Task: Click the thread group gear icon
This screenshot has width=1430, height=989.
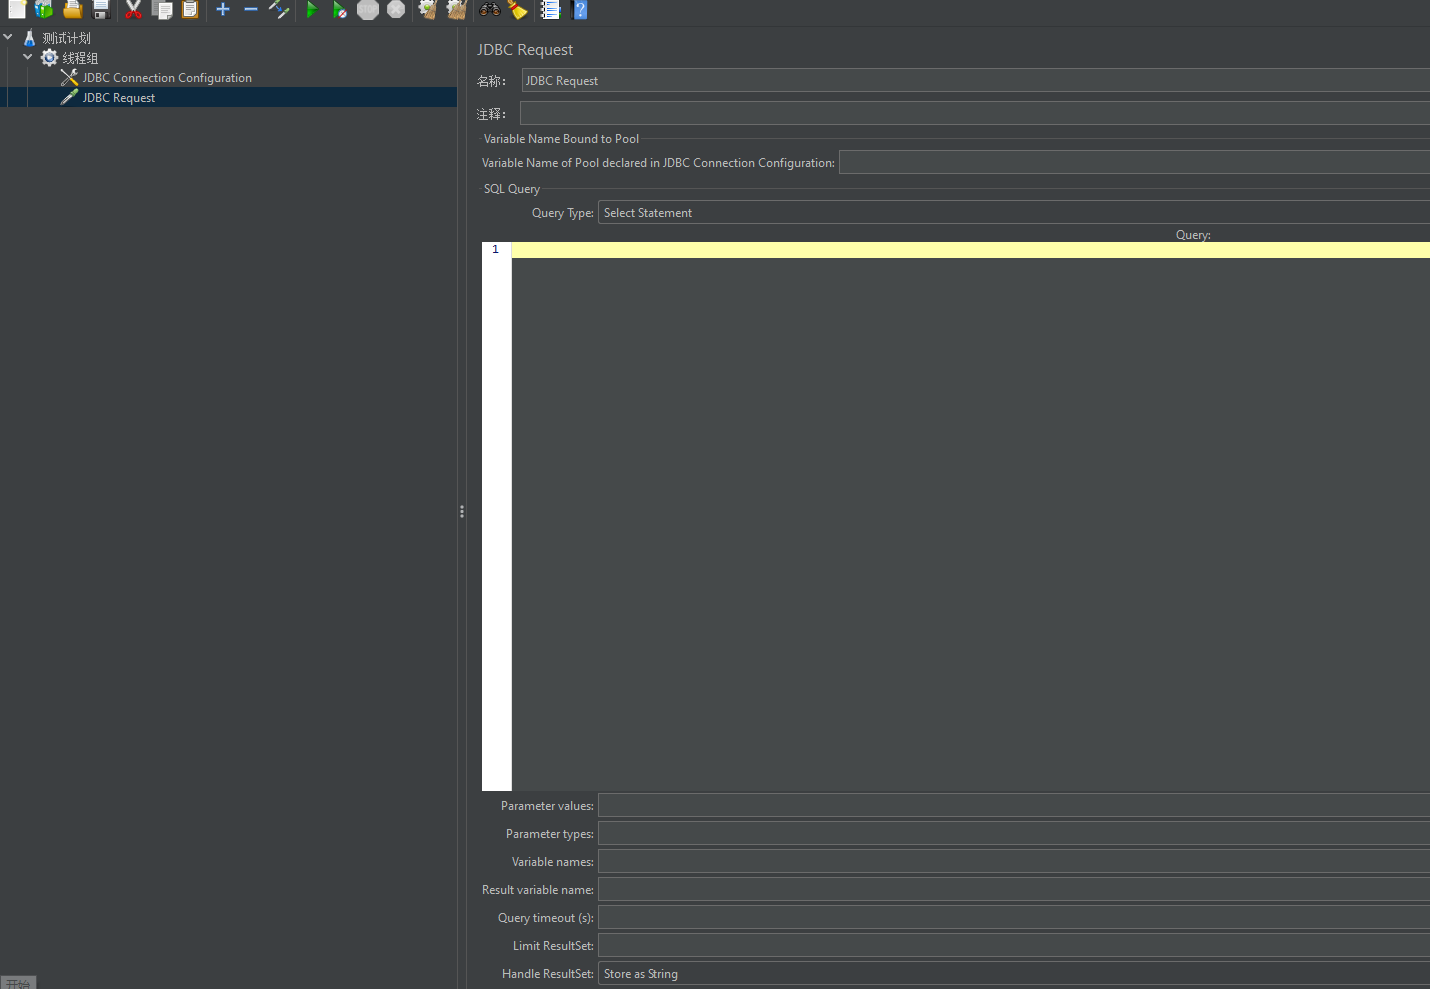Action: 49,58
